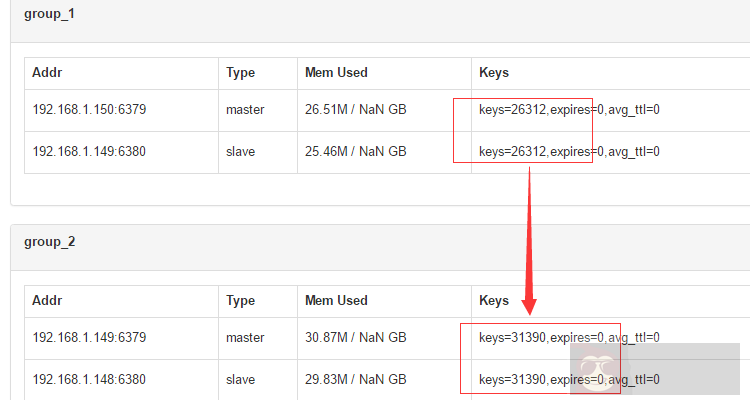
Task: Click the Addr column header in group_1
Action: click(x=47, y=73)
